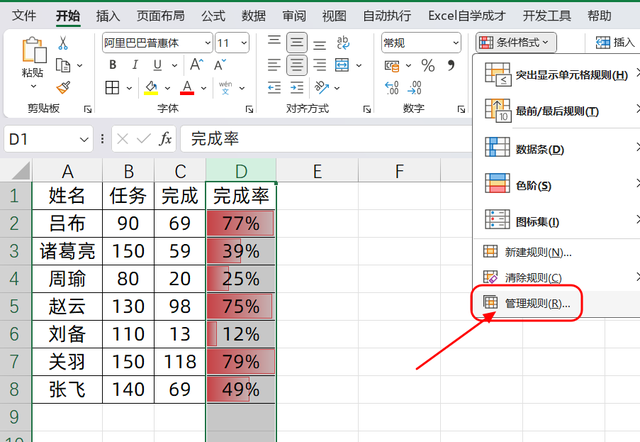Switch to the 插入 tab
Screen dimensions: 640x442
[x=108, y=16]
